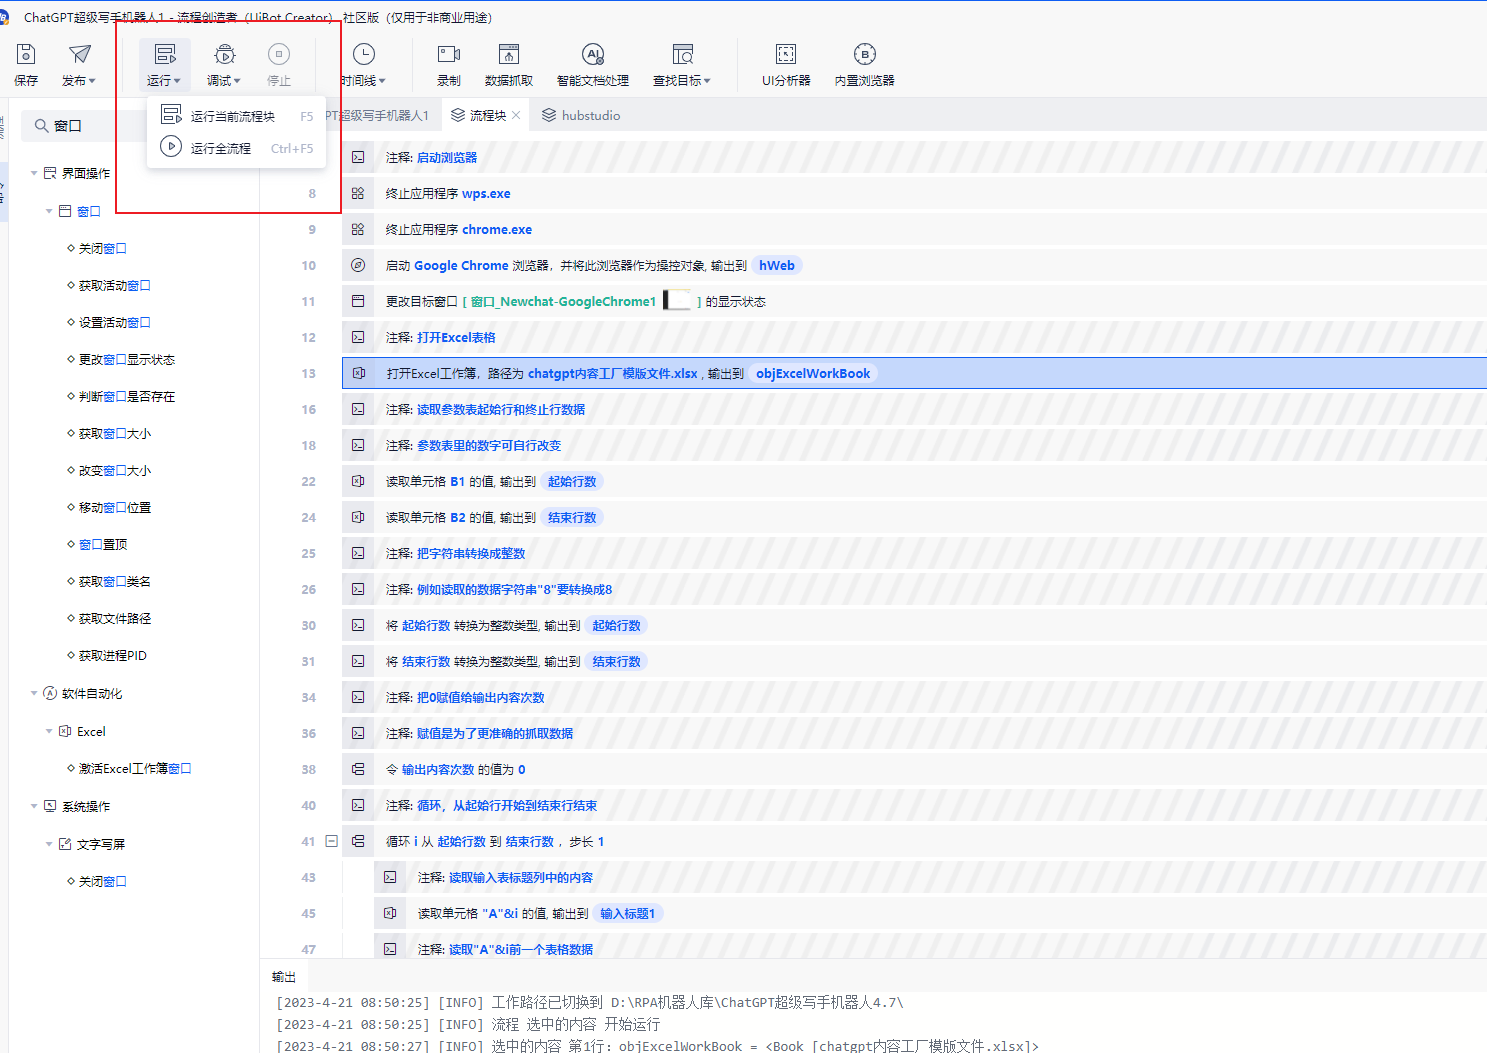The height and width of the screenshot is (1053, 1487).
Task: Click the Excel icon of the 打开Excel工作簿 step
Action: coord(359,374)
